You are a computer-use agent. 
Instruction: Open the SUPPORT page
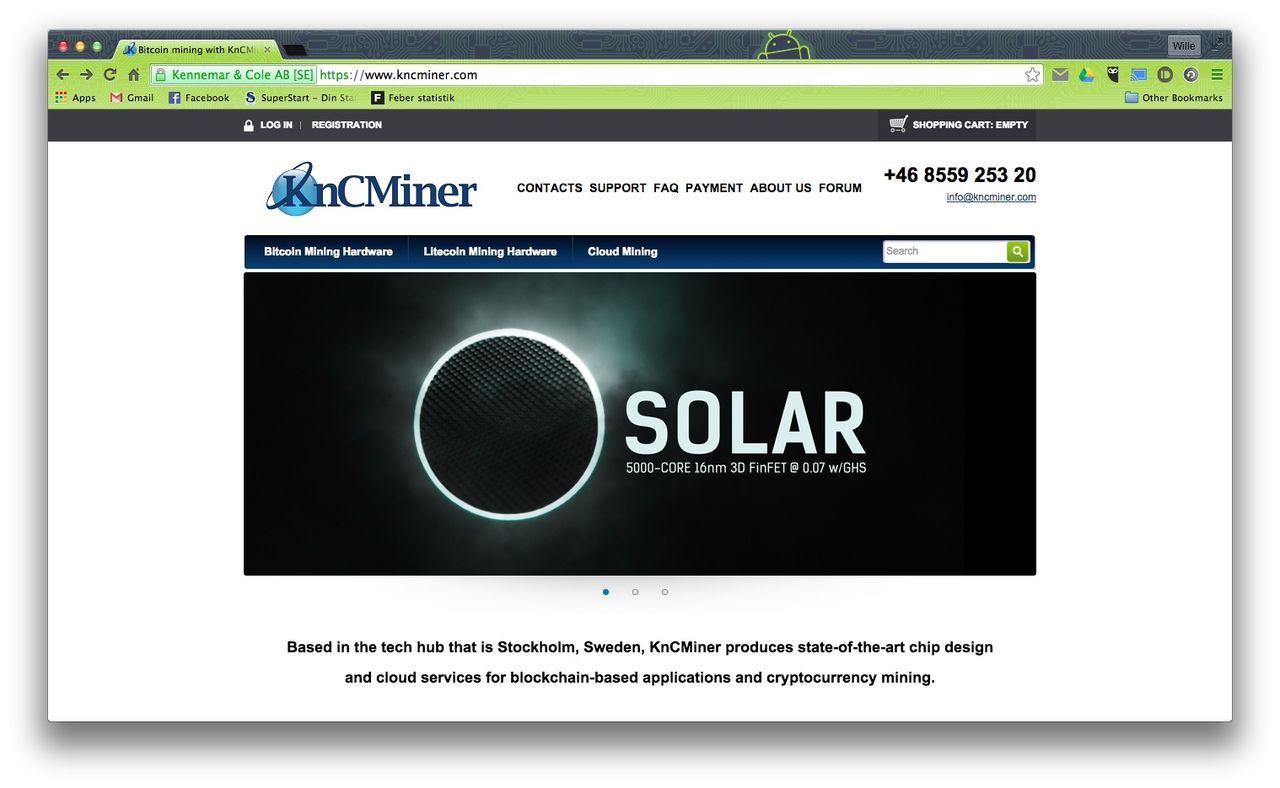click(618, 188)
